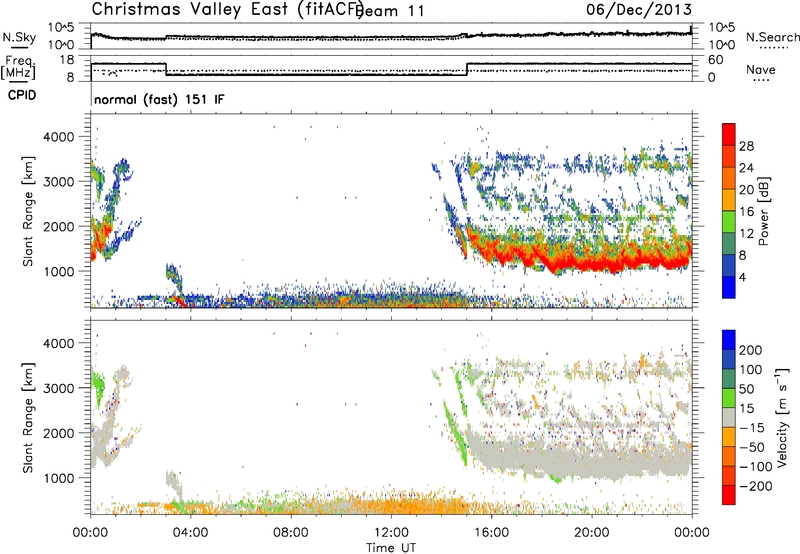Viewport: 800px width, 554px height.
Task: Click the green velocity streak near 14:30 UT
Action: [x=455, y=431]
